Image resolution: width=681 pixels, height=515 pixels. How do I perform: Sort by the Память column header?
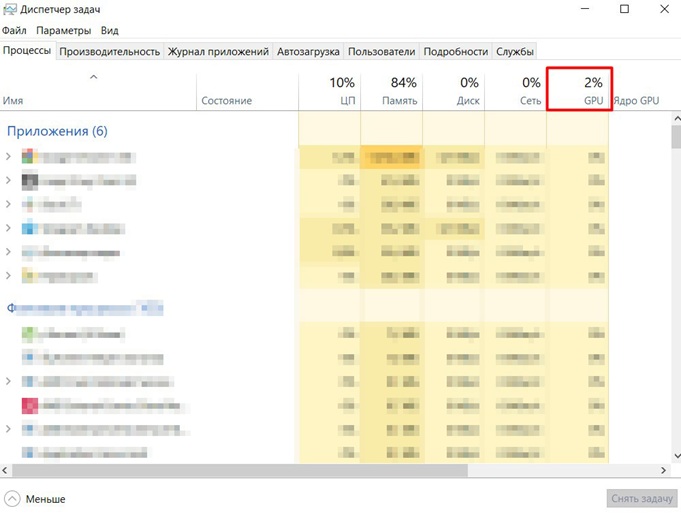391,90
